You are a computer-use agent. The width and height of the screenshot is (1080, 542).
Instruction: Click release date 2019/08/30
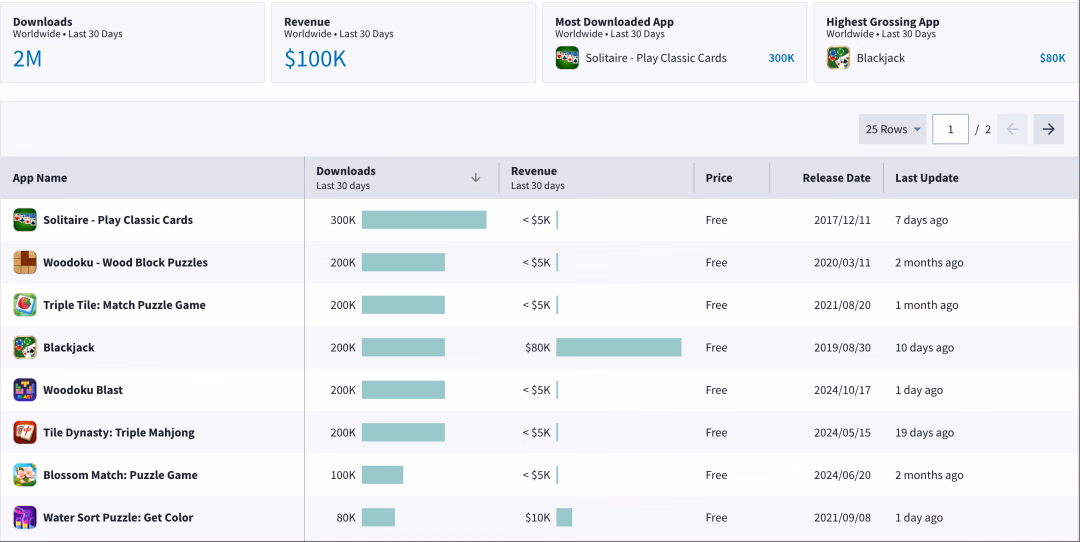(x=842, y=347)
